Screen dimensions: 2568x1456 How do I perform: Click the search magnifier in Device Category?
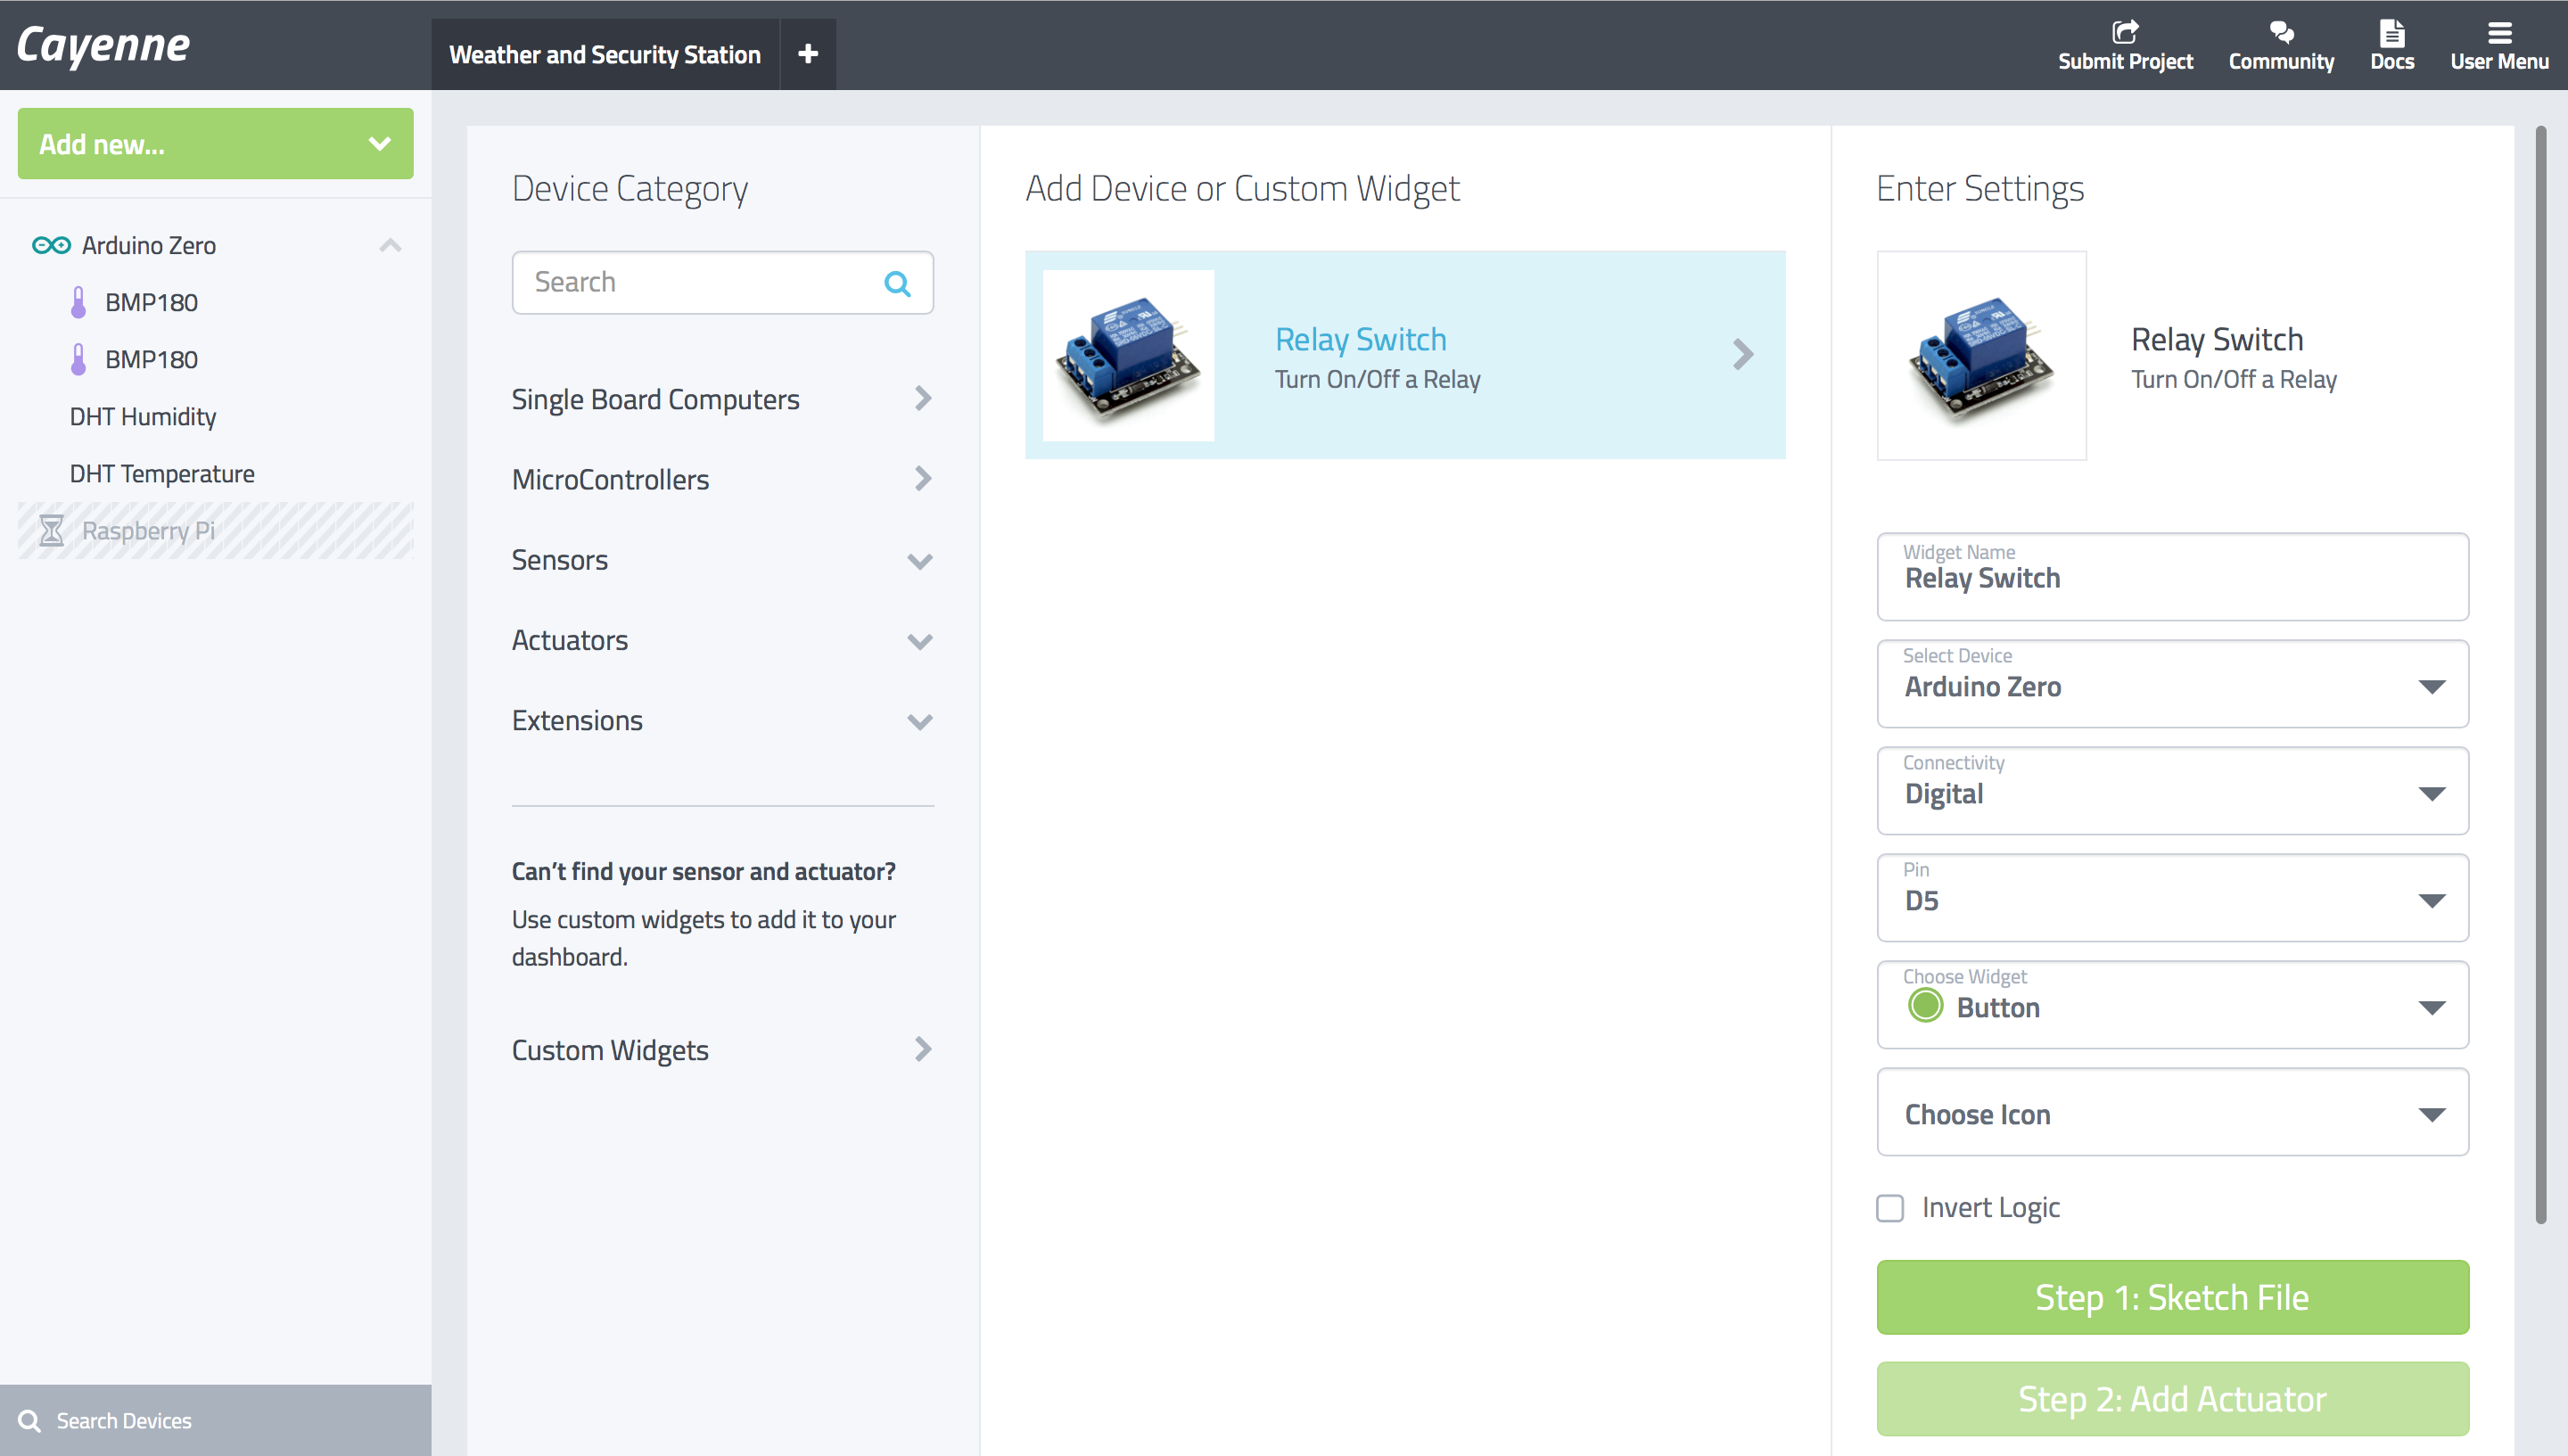tap(897, 284)
